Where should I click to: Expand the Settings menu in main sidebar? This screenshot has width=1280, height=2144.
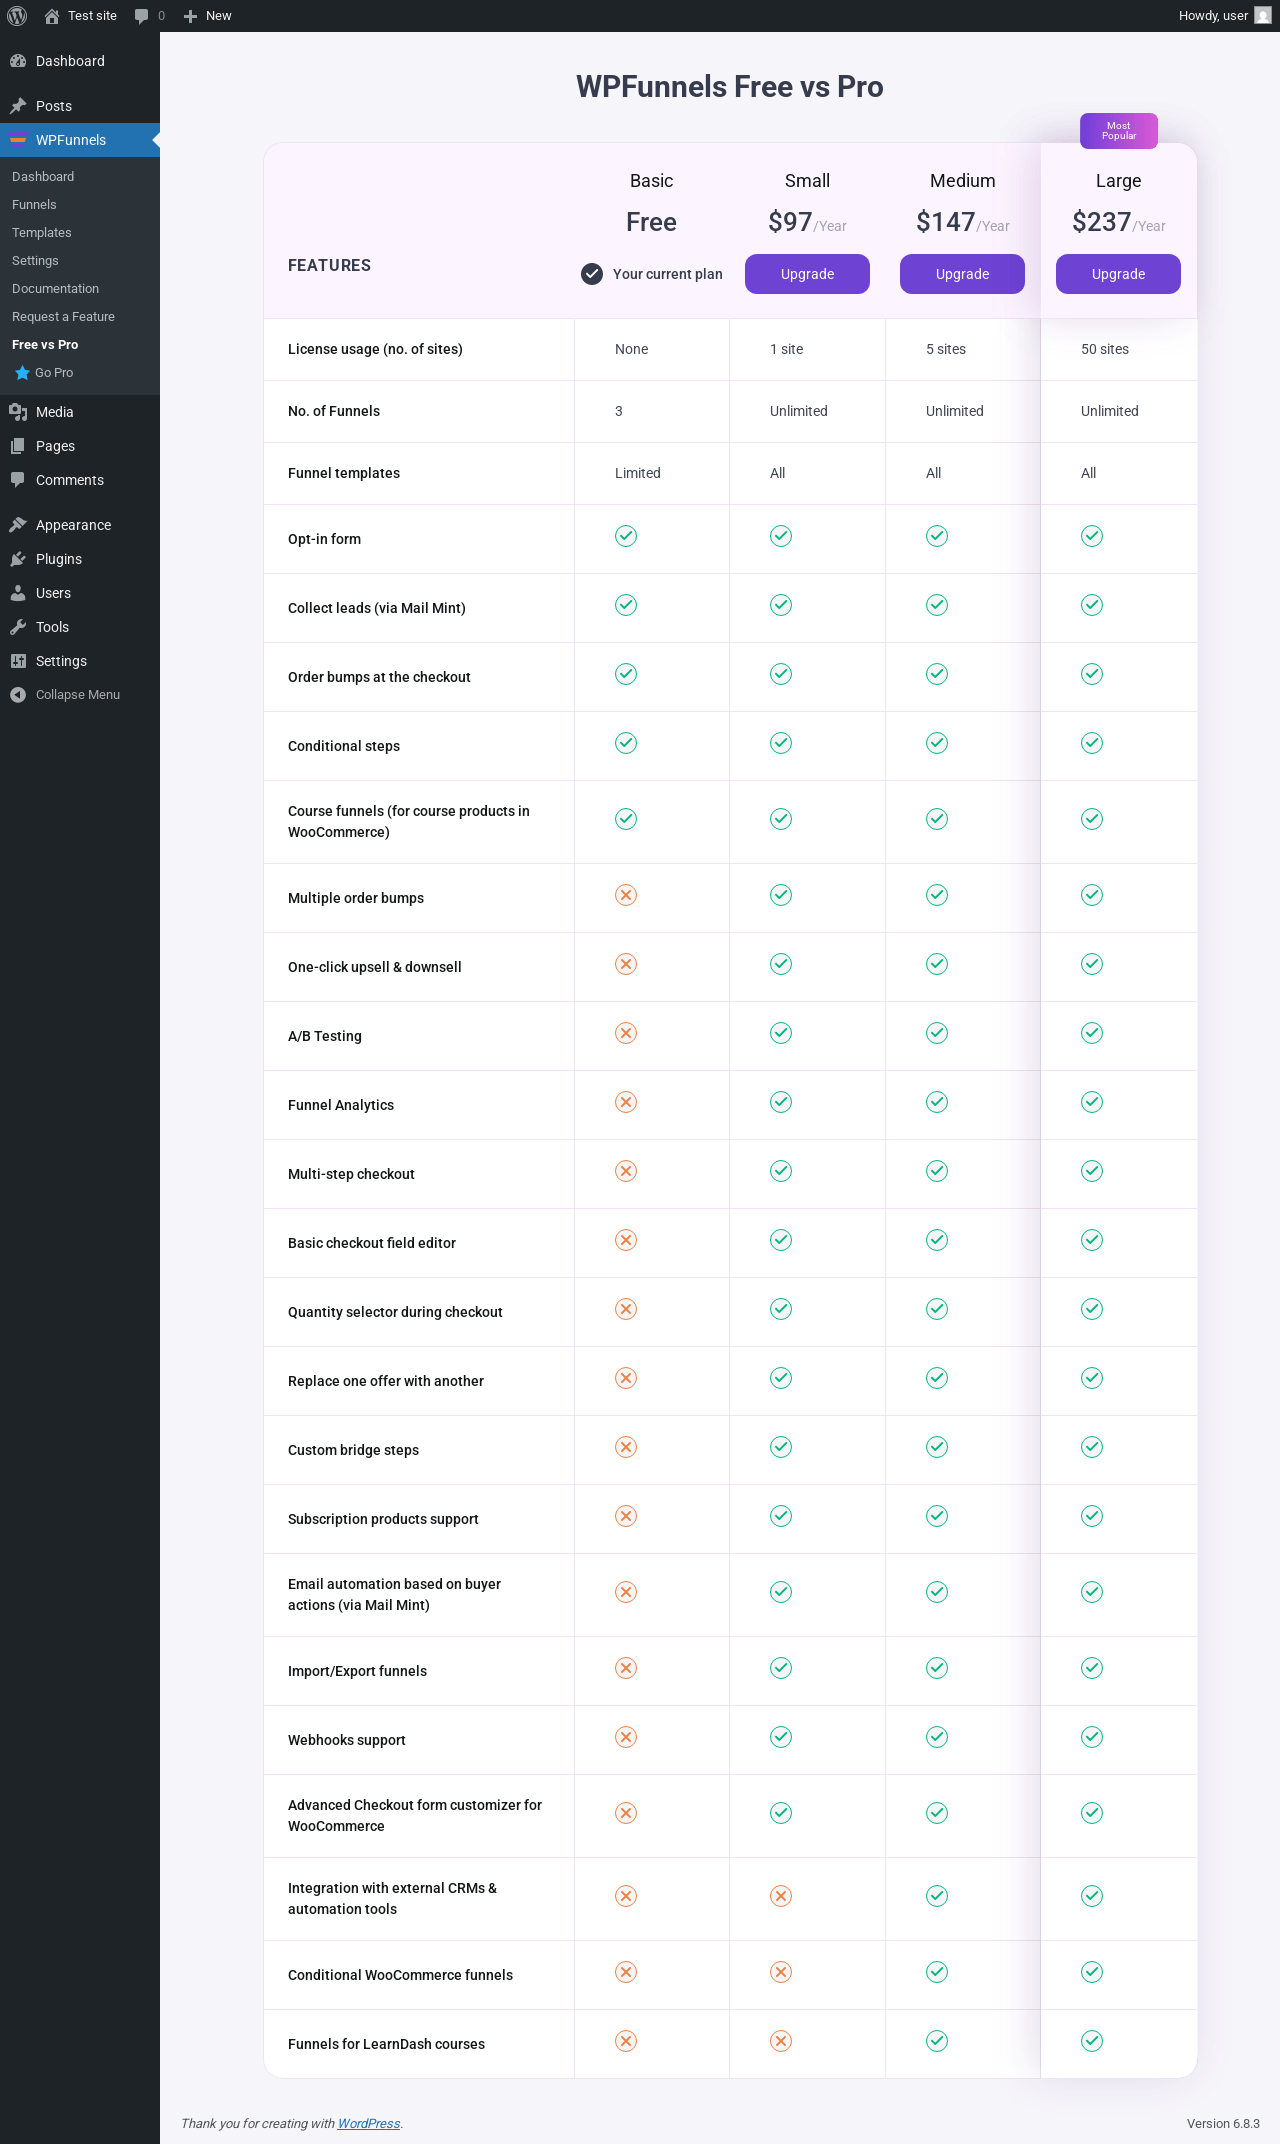pos(61,661)
